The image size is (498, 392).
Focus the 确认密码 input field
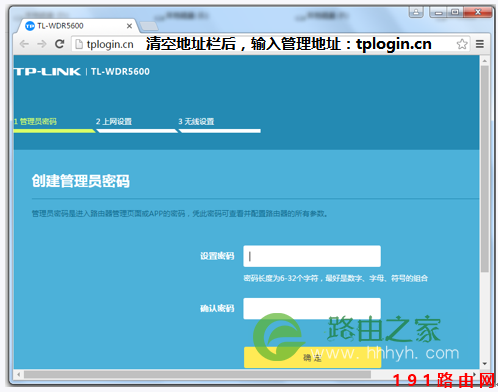[x=312, y=308]
